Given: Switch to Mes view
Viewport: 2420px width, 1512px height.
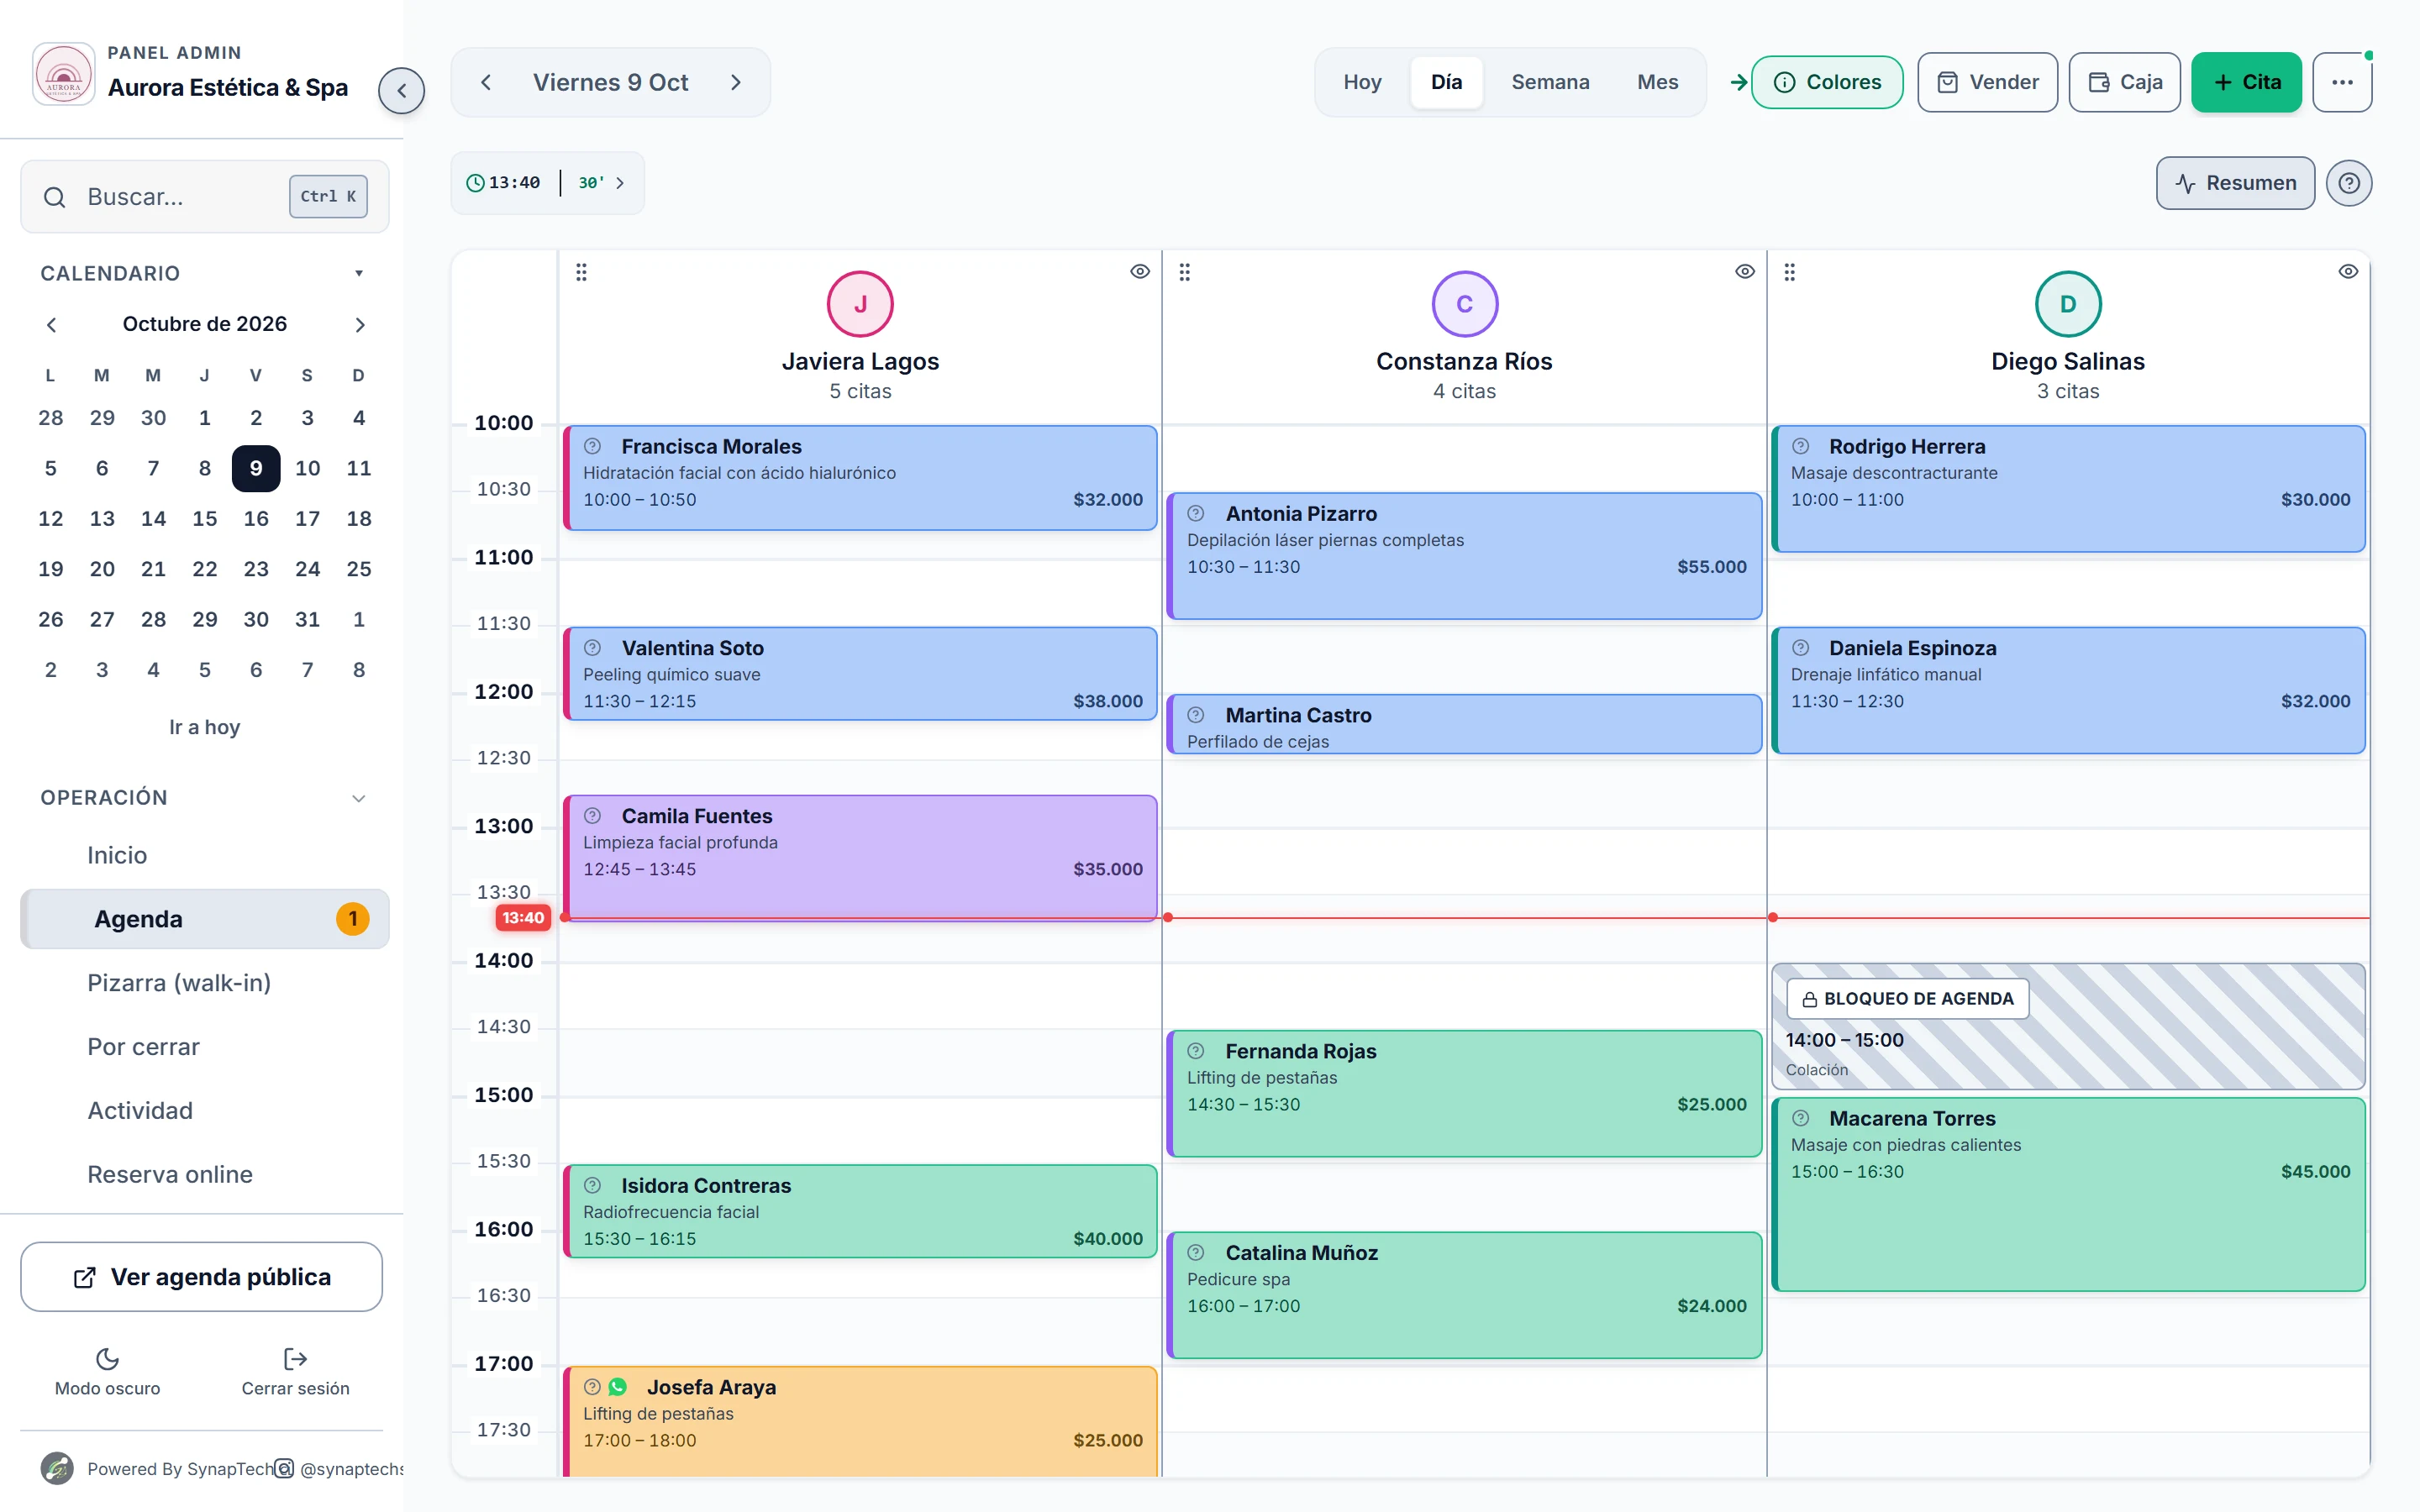Looking at the screenshot, I should point(1657,82).
